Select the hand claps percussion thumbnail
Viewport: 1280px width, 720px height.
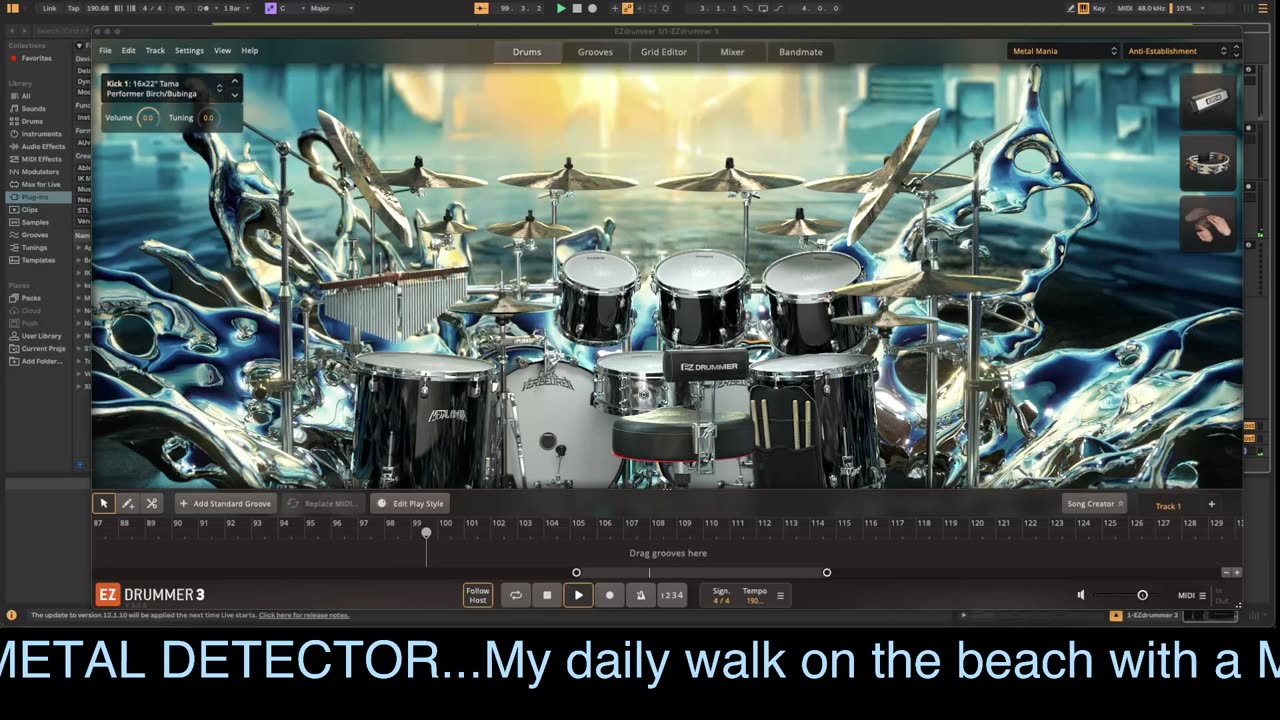pos(1208,223)
